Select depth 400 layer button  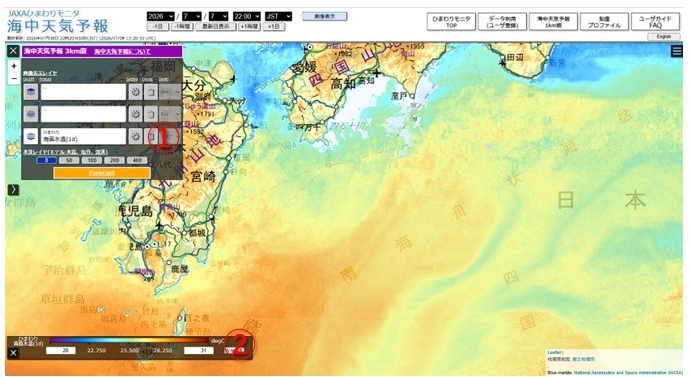tap(137, 161)
